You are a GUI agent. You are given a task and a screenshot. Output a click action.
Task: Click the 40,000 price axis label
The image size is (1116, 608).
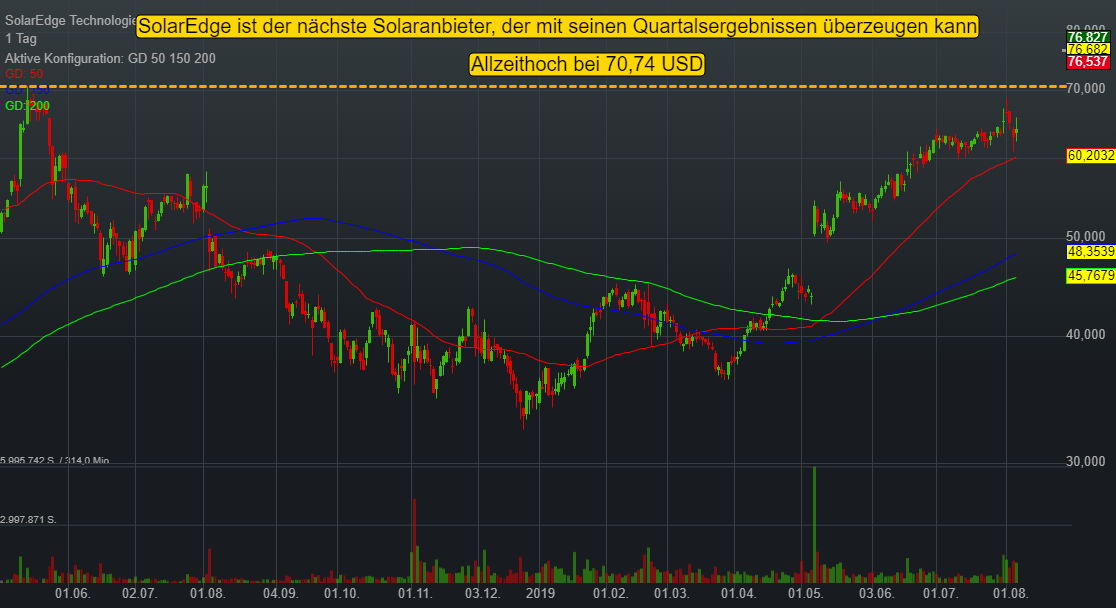[x=1085, y=334]
